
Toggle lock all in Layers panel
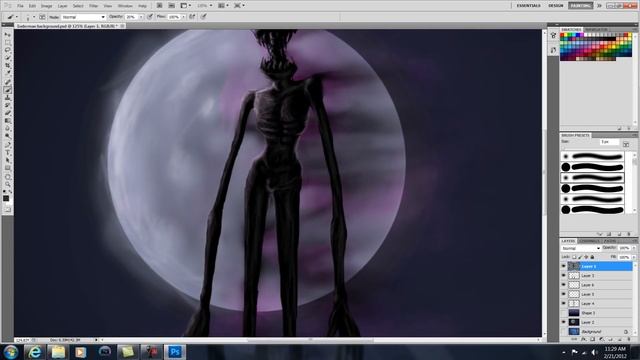click(x=592, y=257)
